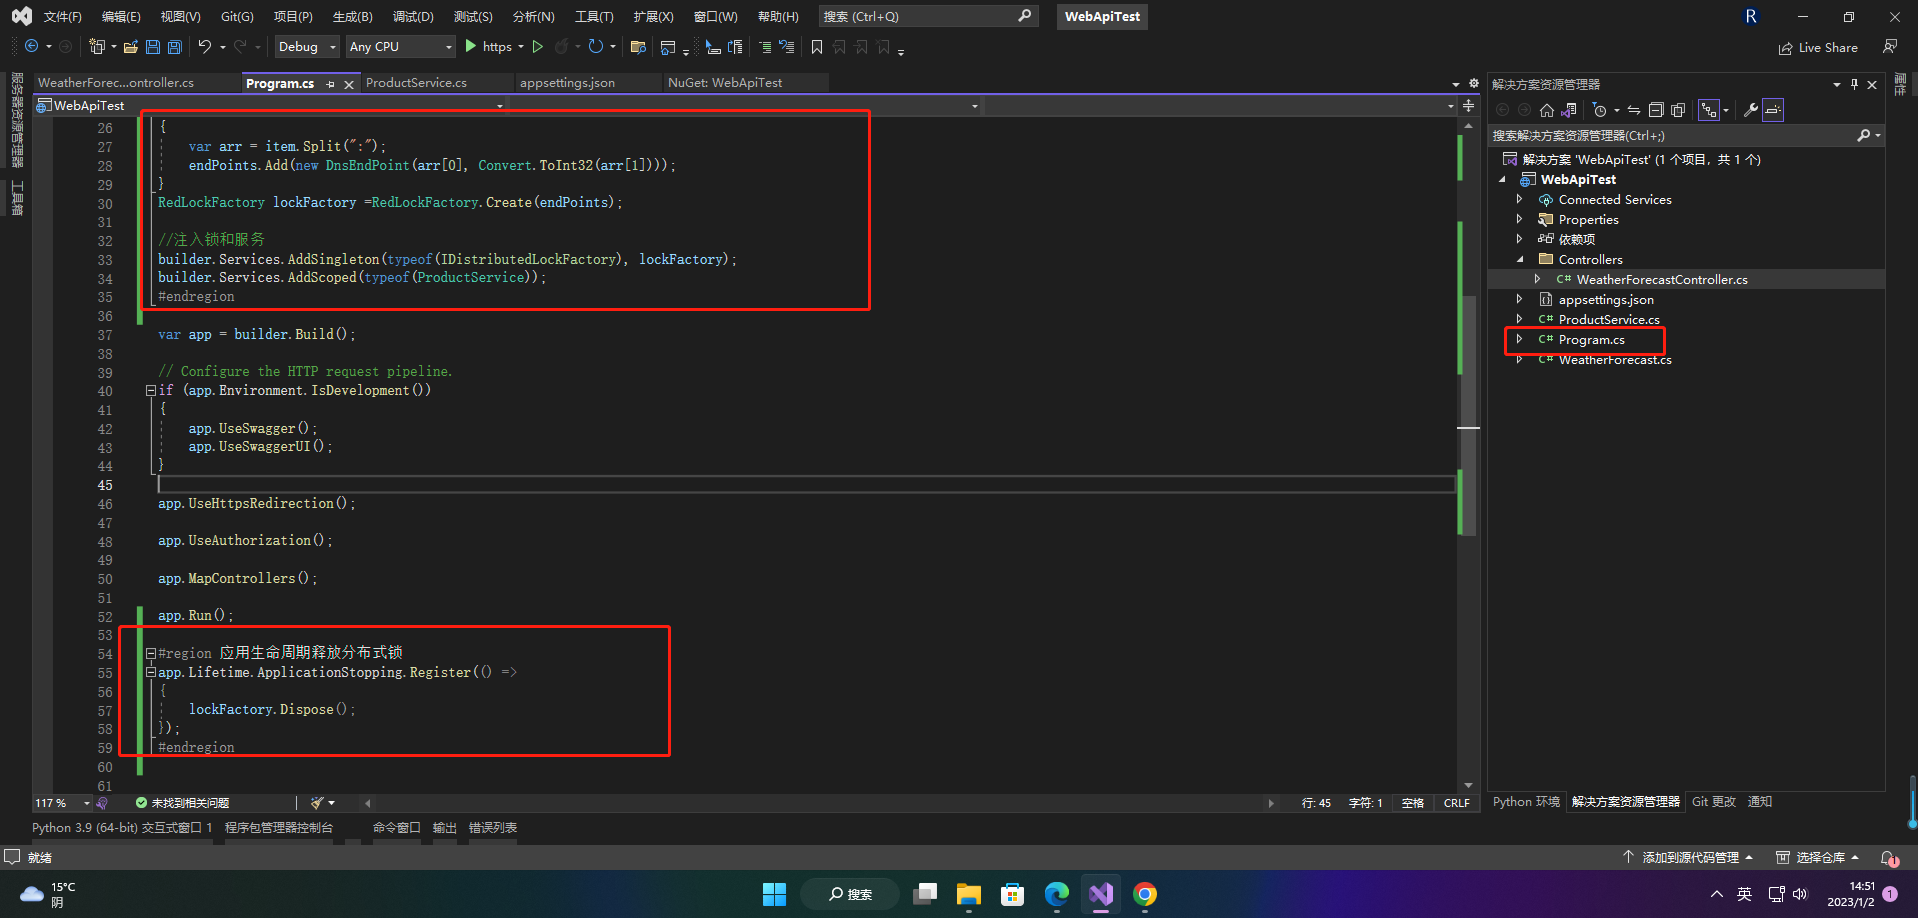The width and height of the screenshot is (1918, 918).
Task: Click the top search box 搜索 (Ctrl+Q)
Action: (x=927, y=17)
